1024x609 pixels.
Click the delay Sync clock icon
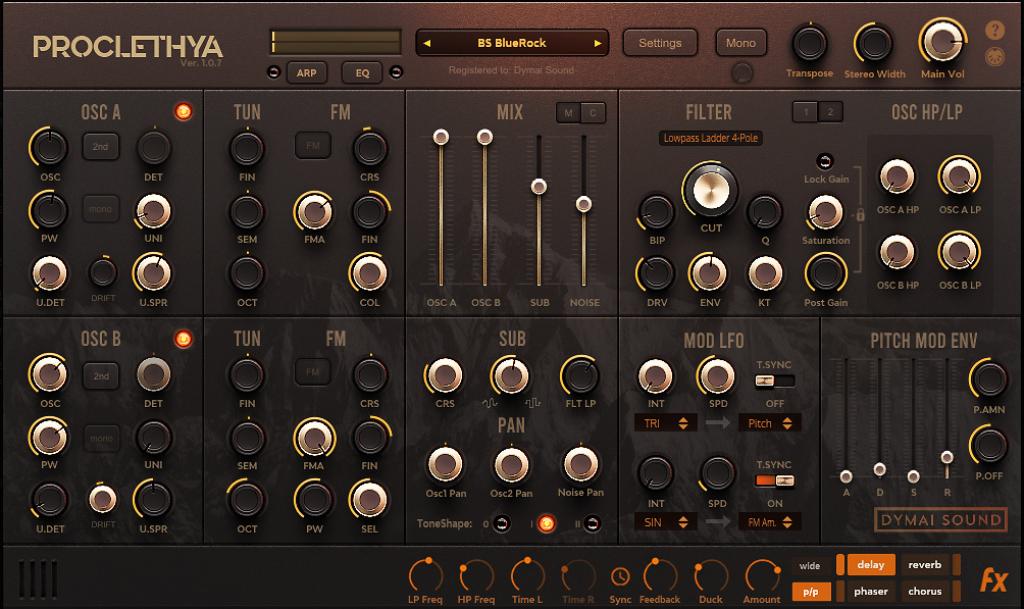[x=620, y=576]
